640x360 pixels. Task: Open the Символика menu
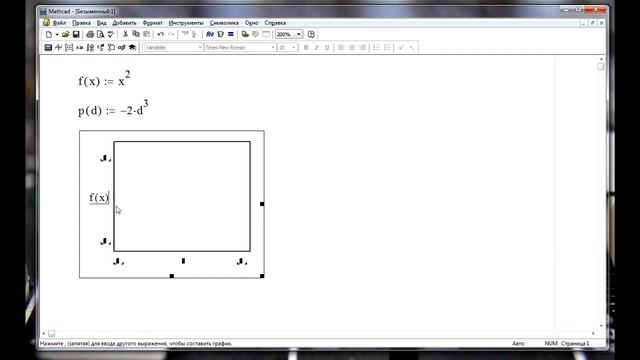tap(224, 23)
